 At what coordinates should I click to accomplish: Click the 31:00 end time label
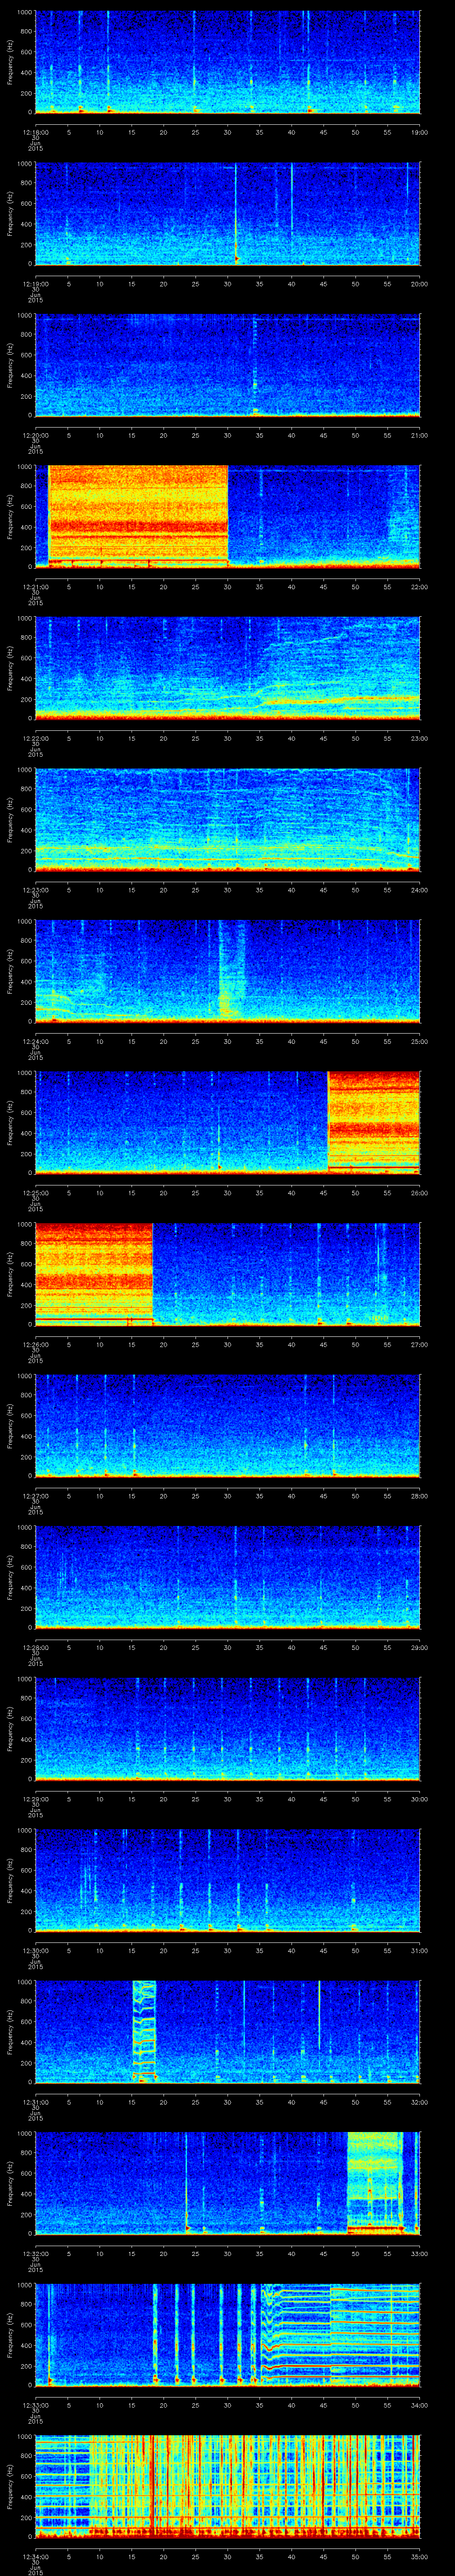[x=420, y=1950]
